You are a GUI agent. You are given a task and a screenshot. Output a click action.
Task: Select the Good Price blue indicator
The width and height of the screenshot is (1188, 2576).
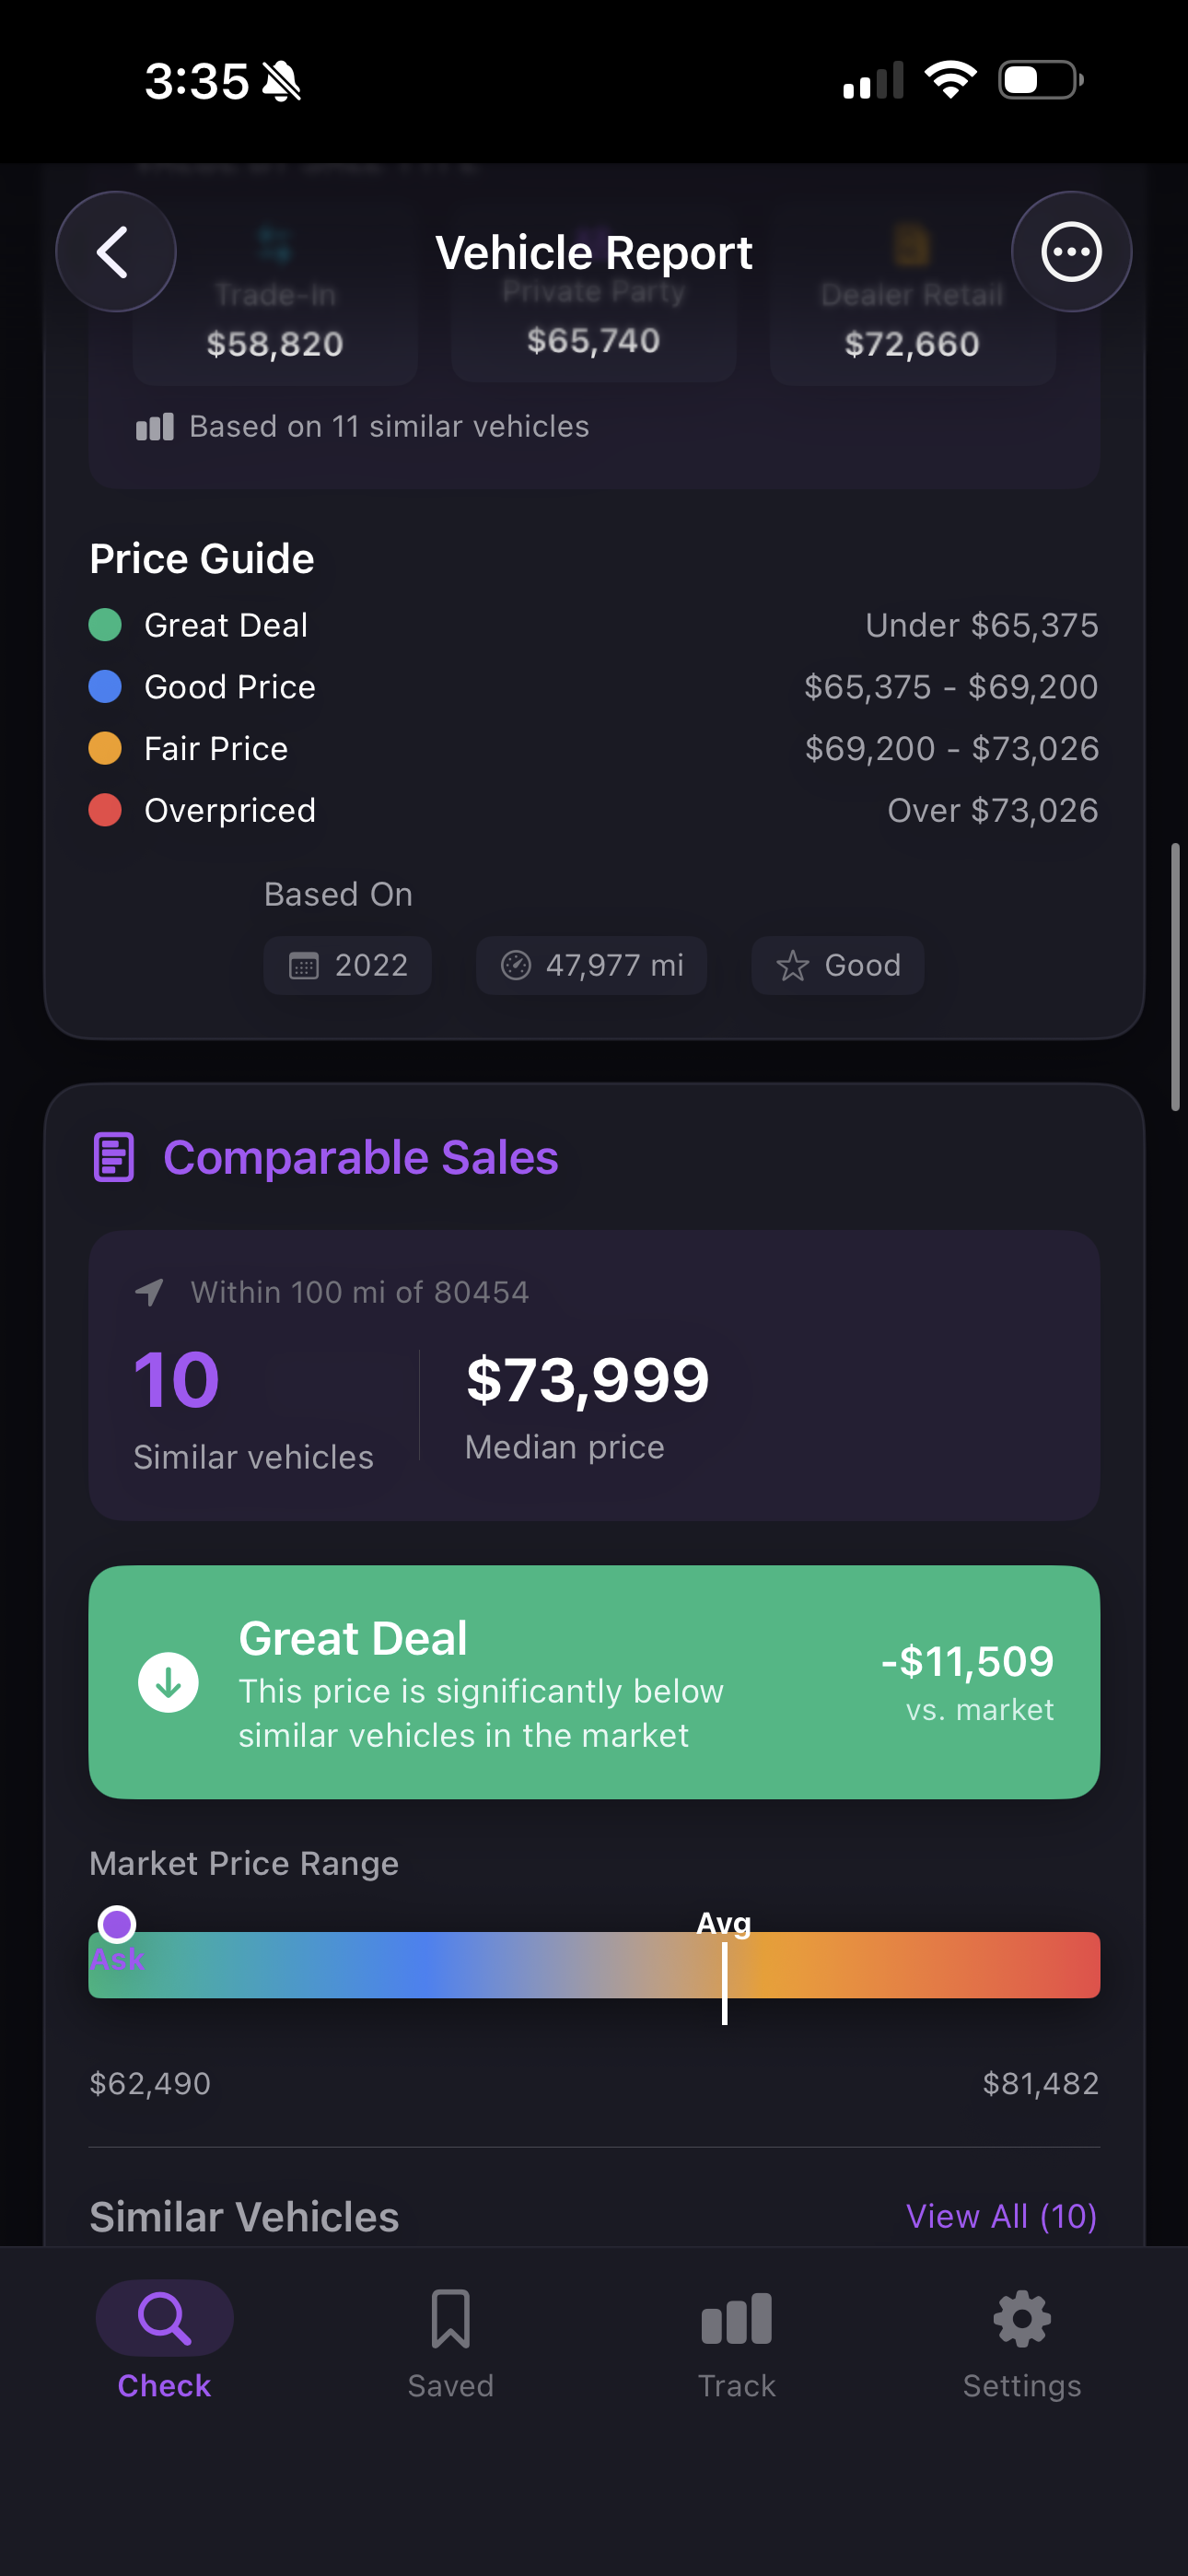click(104, 687)
